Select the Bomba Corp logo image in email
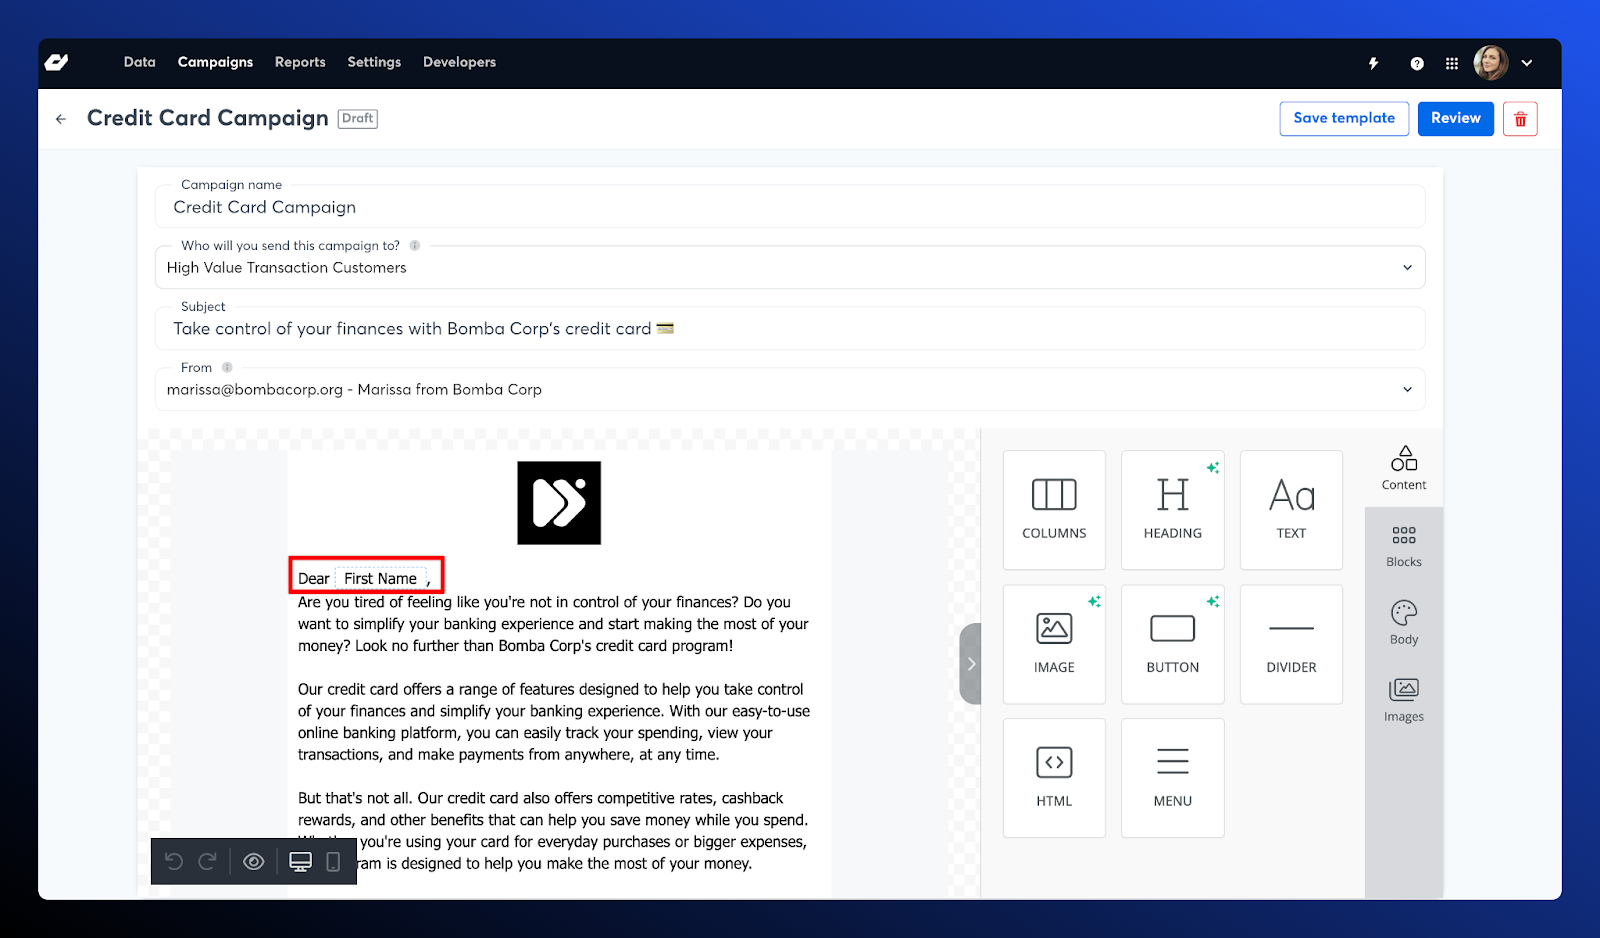 coord(559,503)
